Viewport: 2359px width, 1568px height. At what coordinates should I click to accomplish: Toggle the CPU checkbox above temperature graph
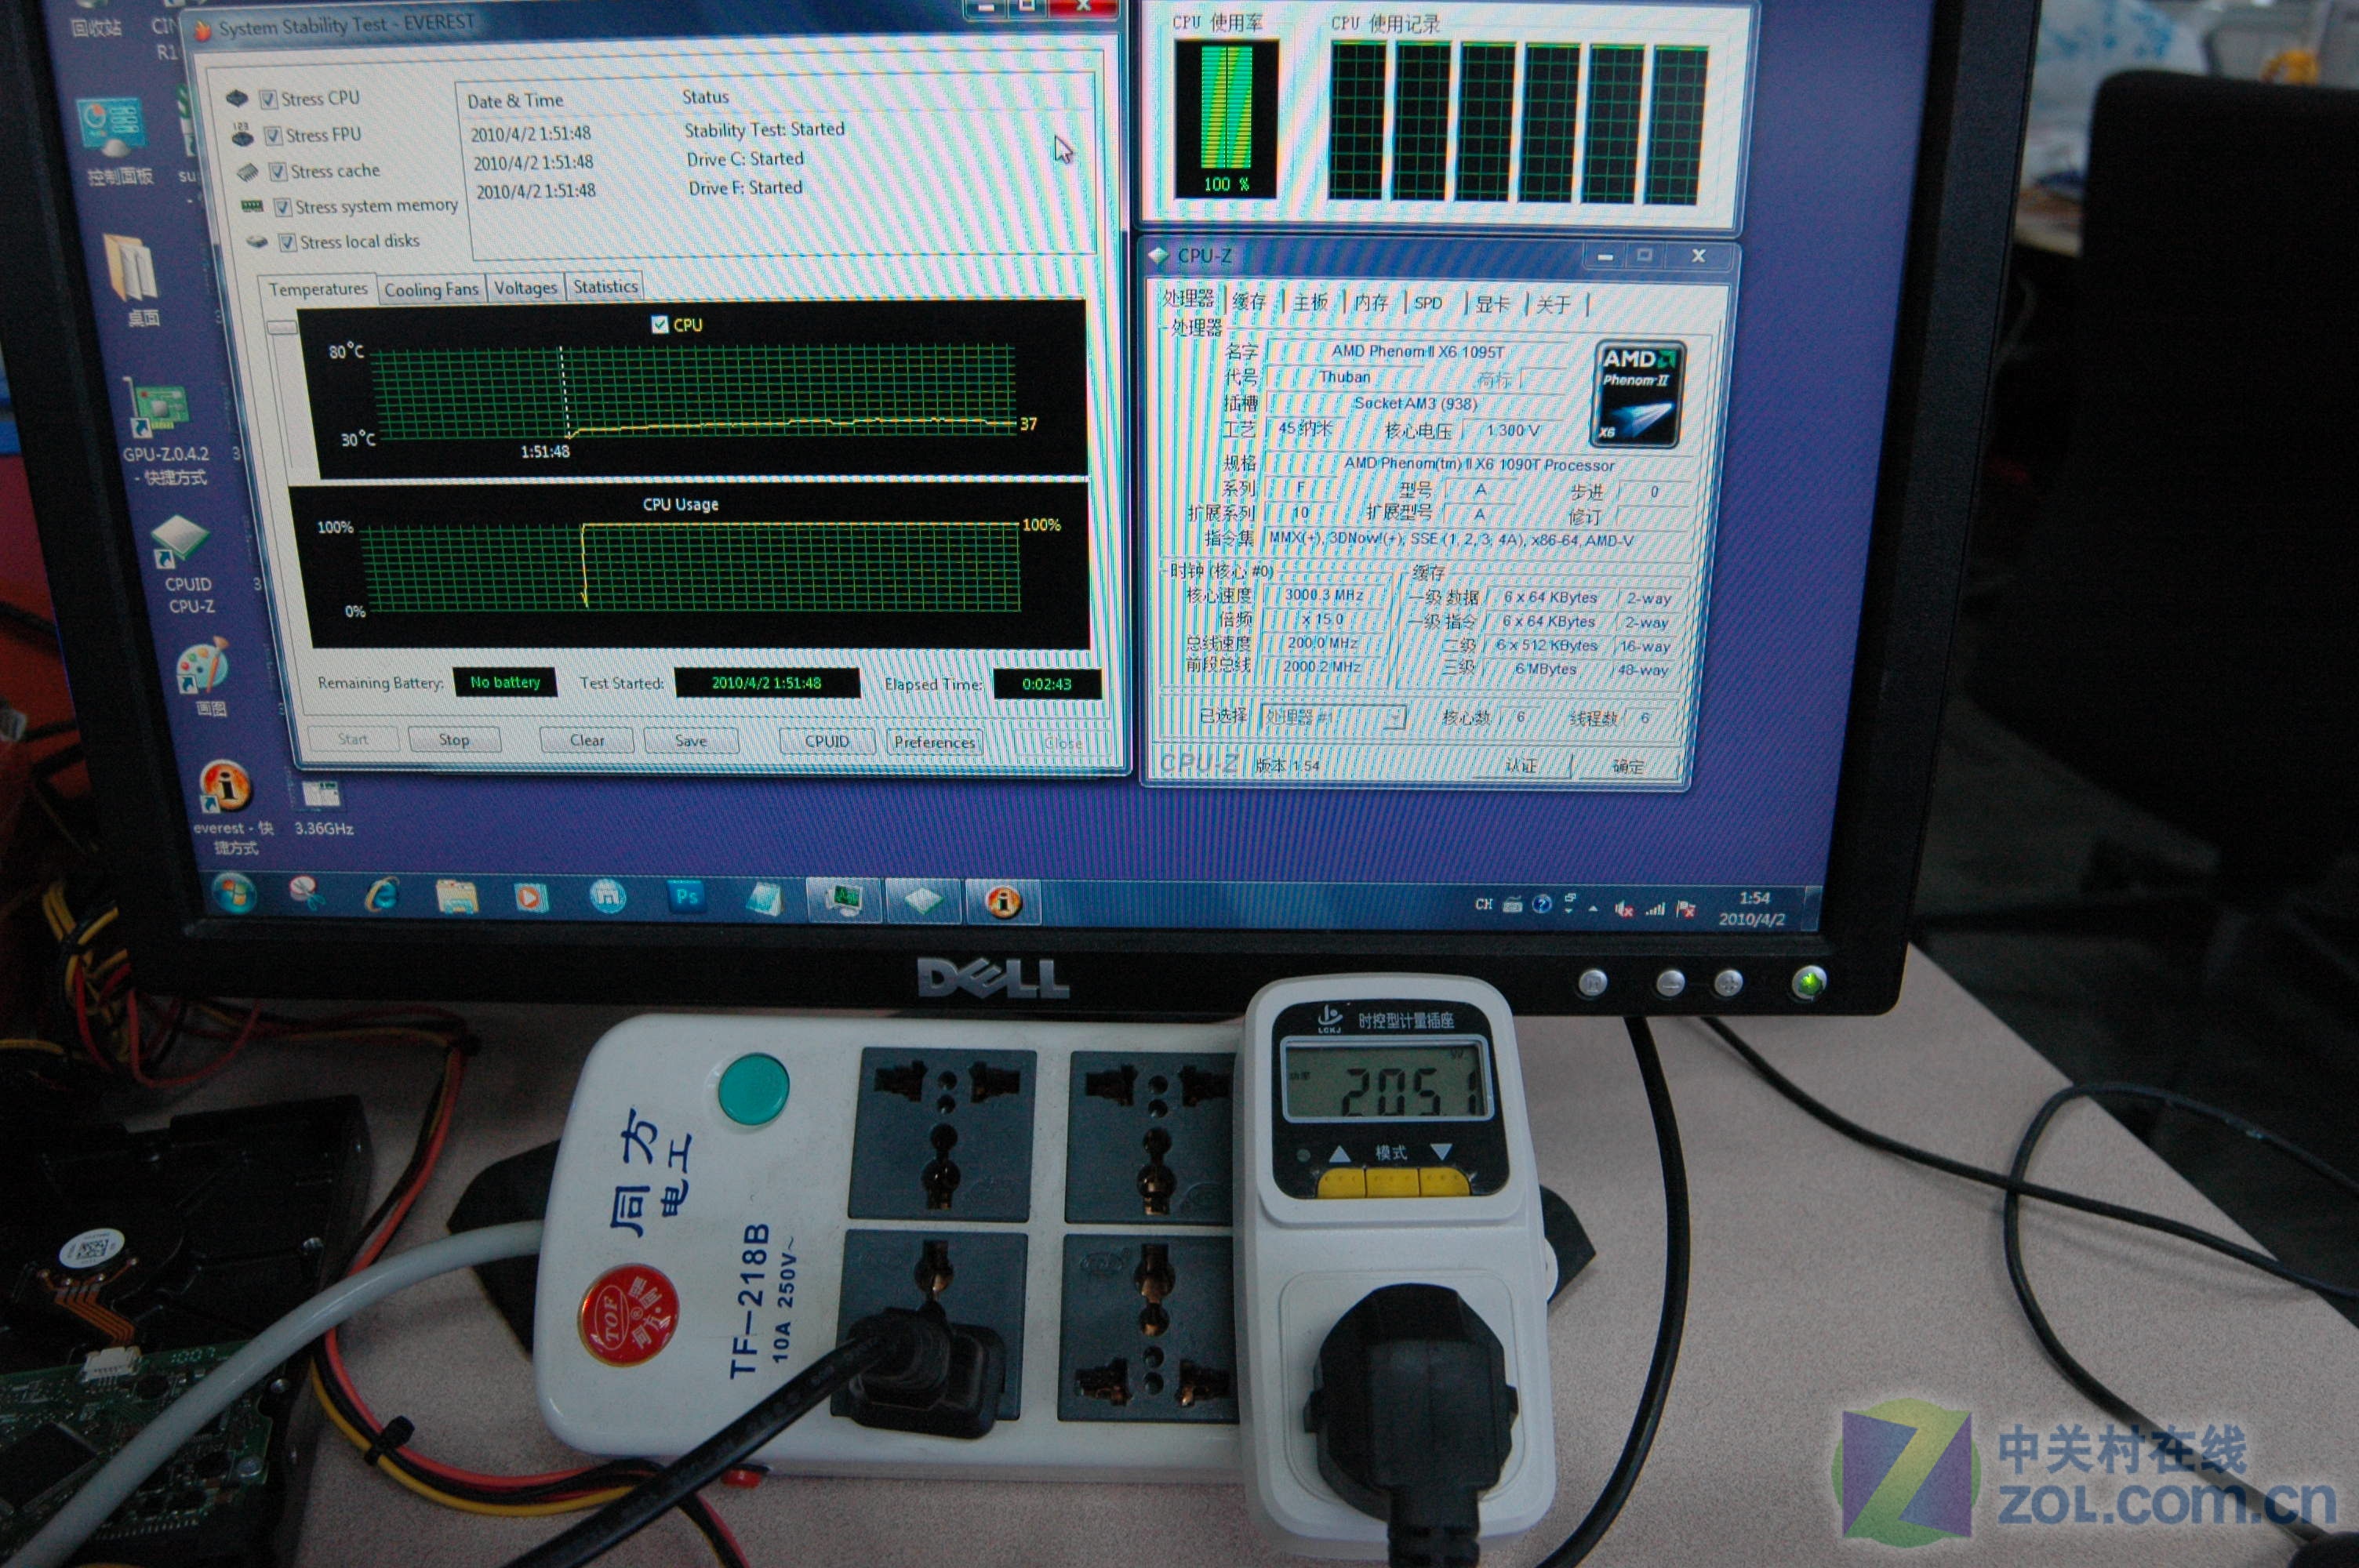[659, 324]
